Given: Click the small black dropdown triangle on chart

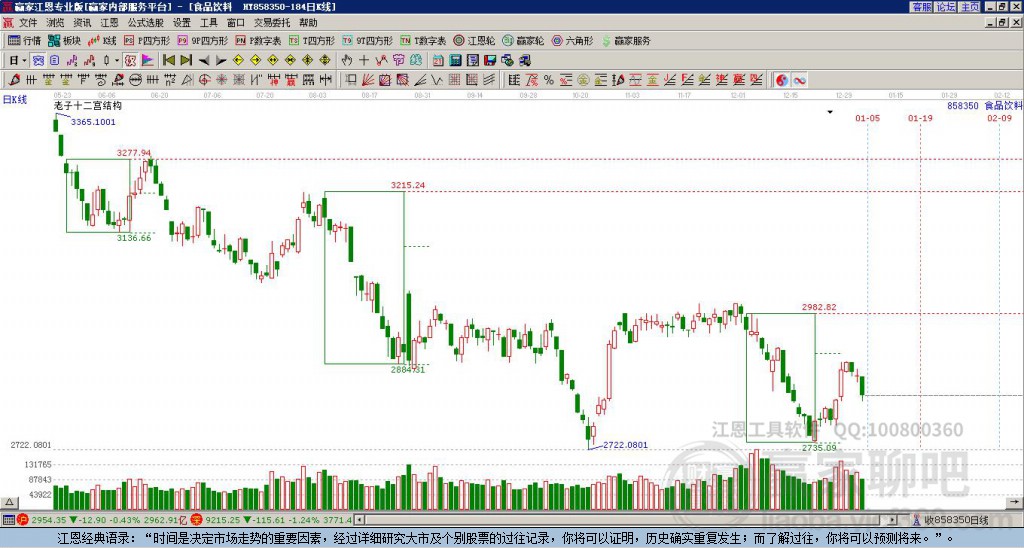Looking at the screenshot, I should (x=830, y=112).
